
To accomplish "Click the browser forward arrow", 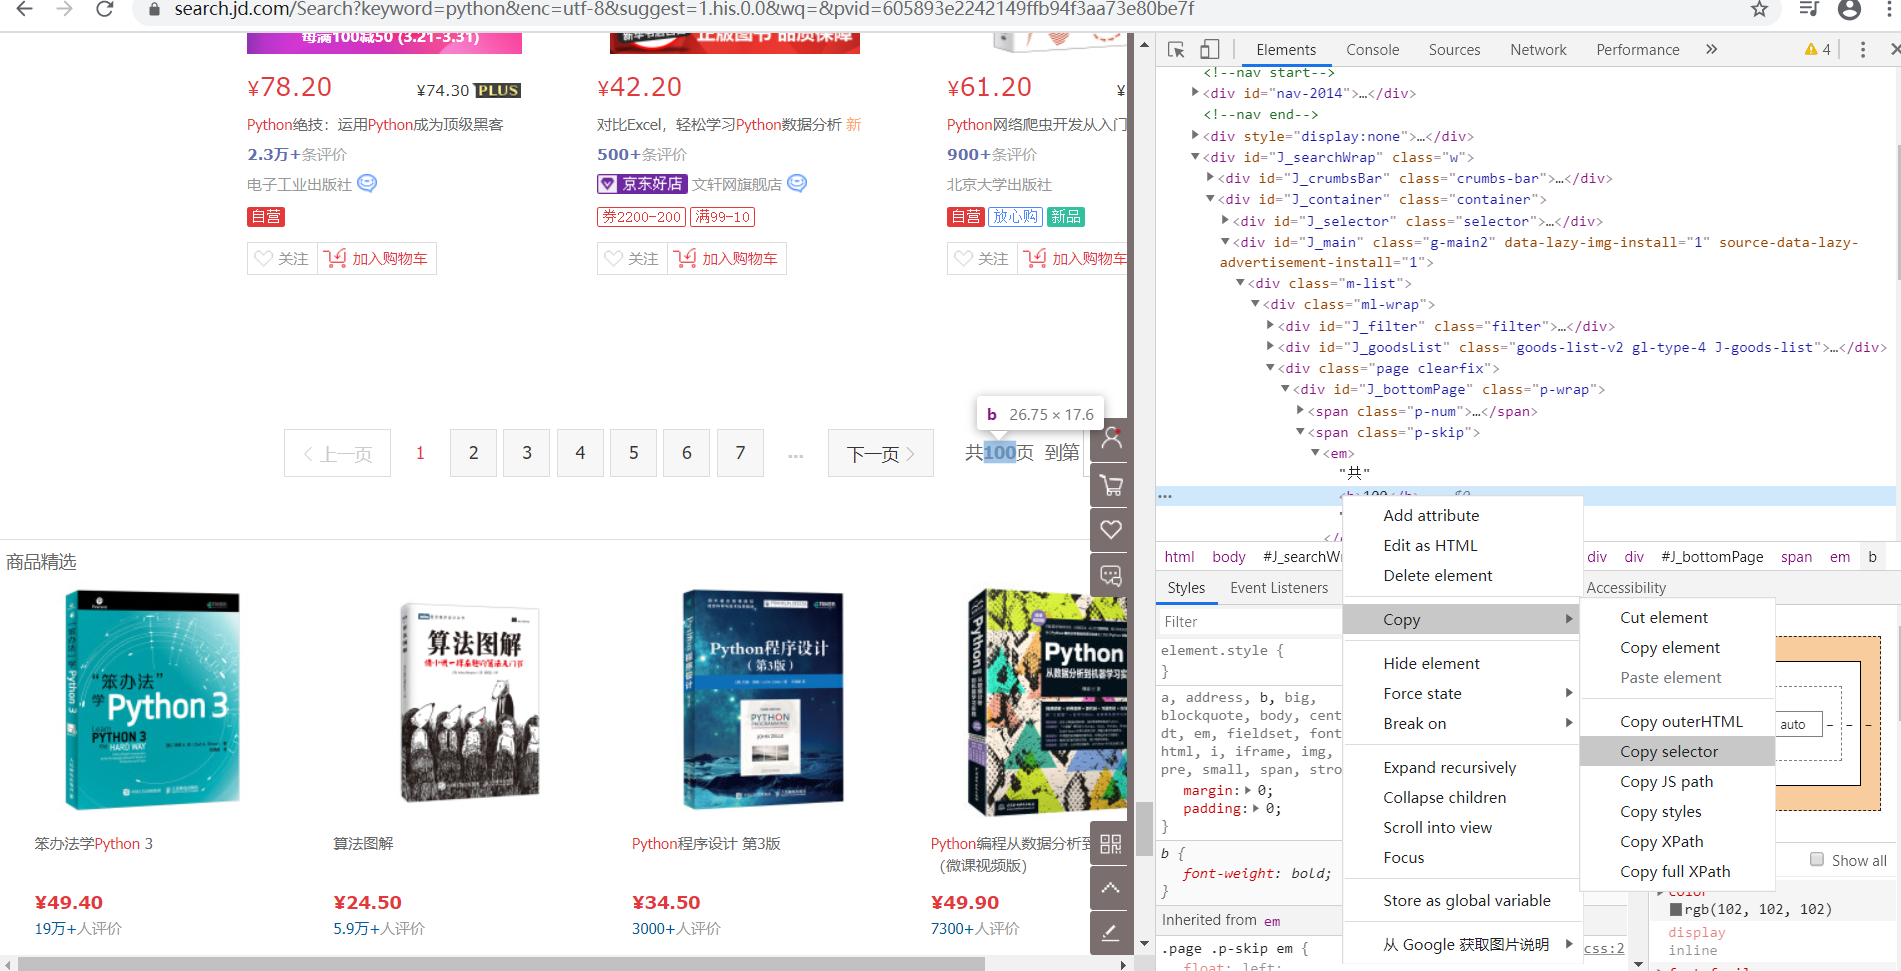I will pyautogui.click(x=64, y=9).
